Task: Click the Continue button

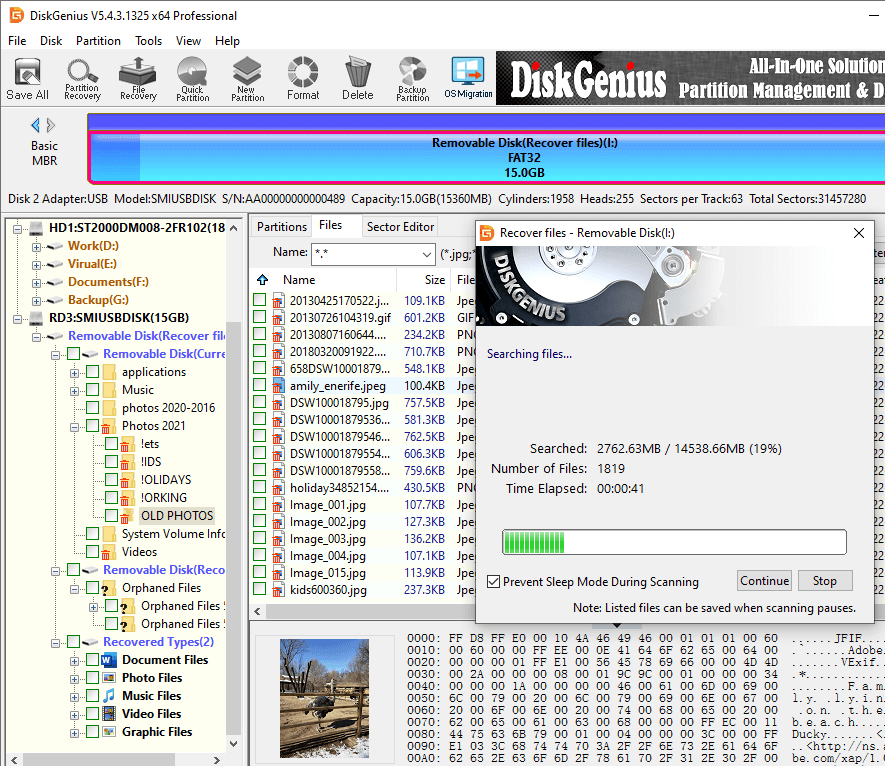Action: [765, 581]
